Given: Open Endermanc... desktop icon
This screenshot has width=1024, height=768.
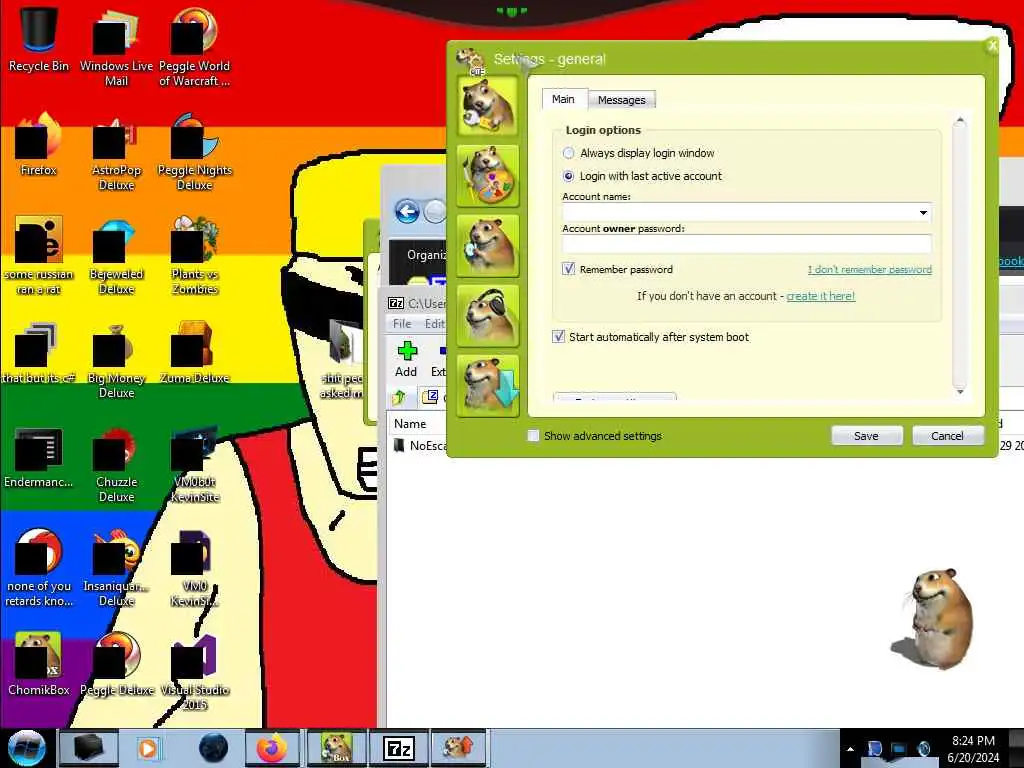Looking at the screenshot, I should click(x=39, y=456).
